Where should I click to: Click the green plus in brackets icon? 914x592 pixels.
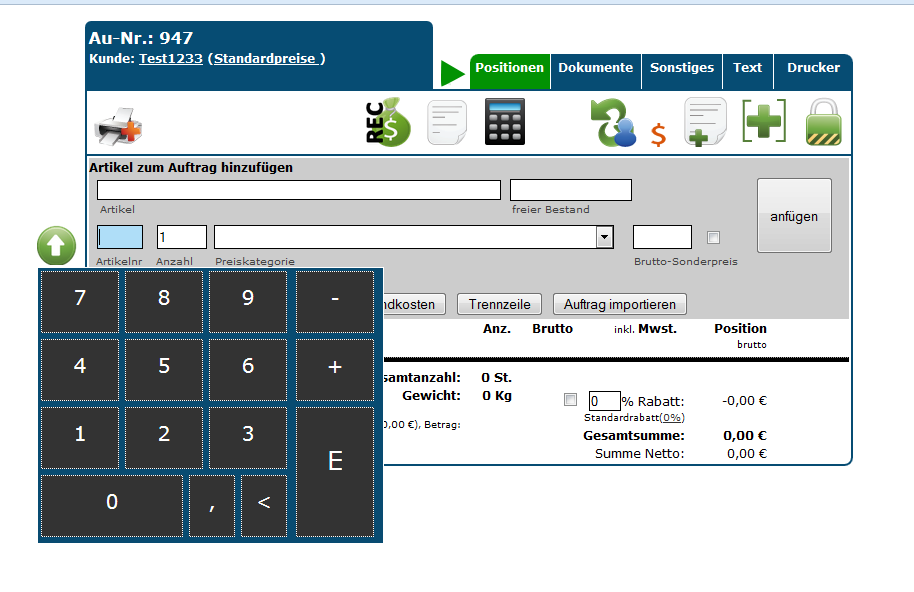point(764,122)
